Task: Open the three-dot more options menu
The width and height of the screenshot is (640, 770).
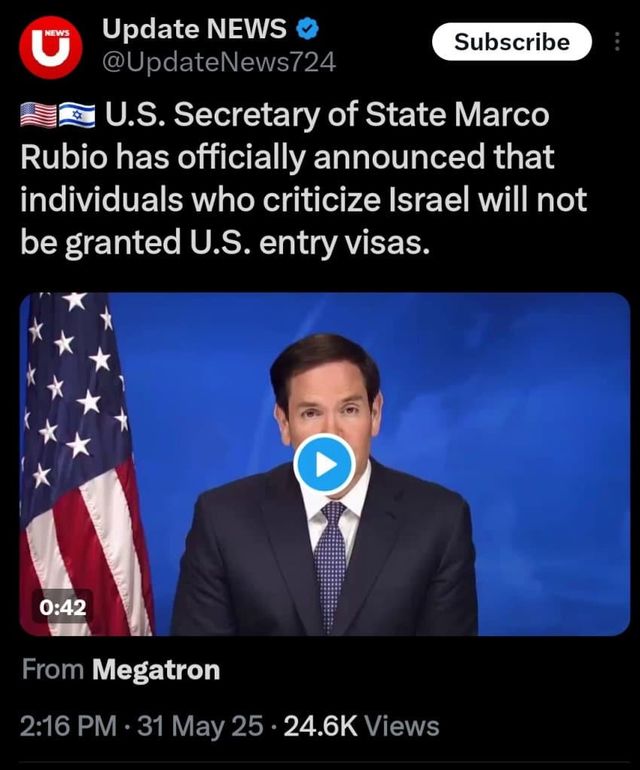Action: [x=617, y=42]
